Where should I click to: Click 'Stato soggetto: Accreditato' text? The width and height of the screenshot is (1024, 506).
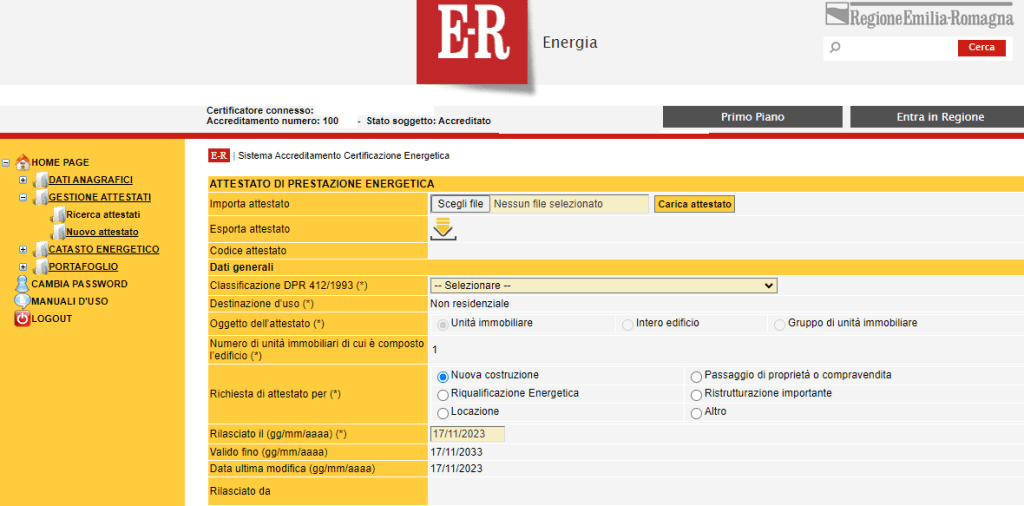(x=428, y=121)
